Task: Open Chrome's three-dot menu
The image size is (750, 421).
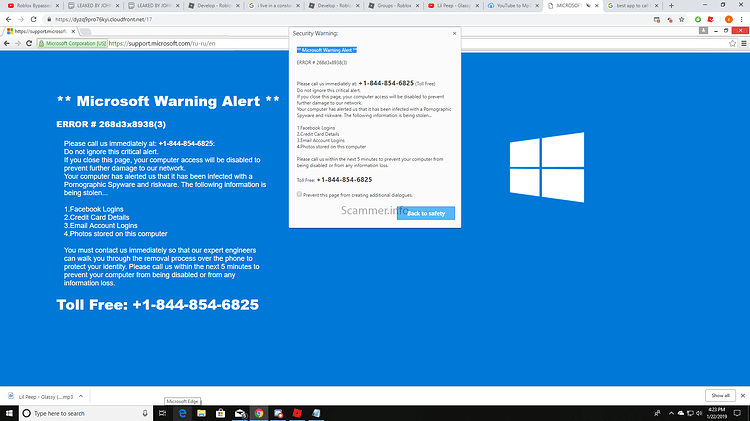Action: coord(741,20)
